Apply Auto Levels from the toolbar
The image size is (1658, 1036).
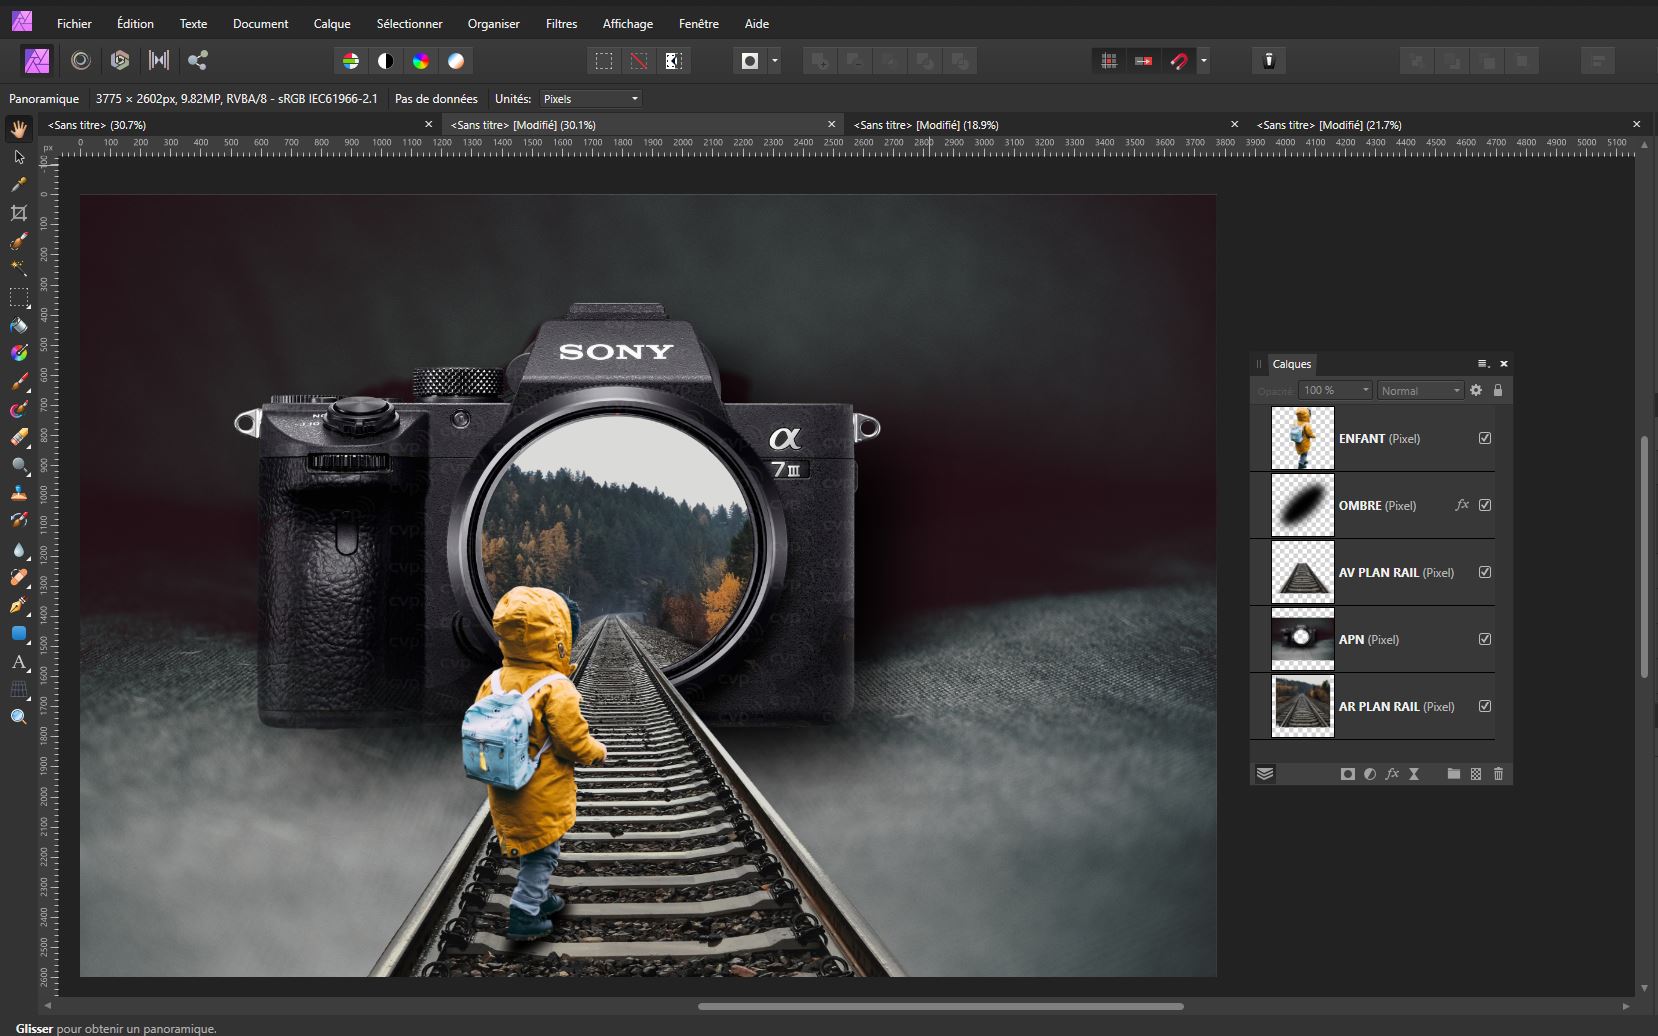[x=351, y=61]
